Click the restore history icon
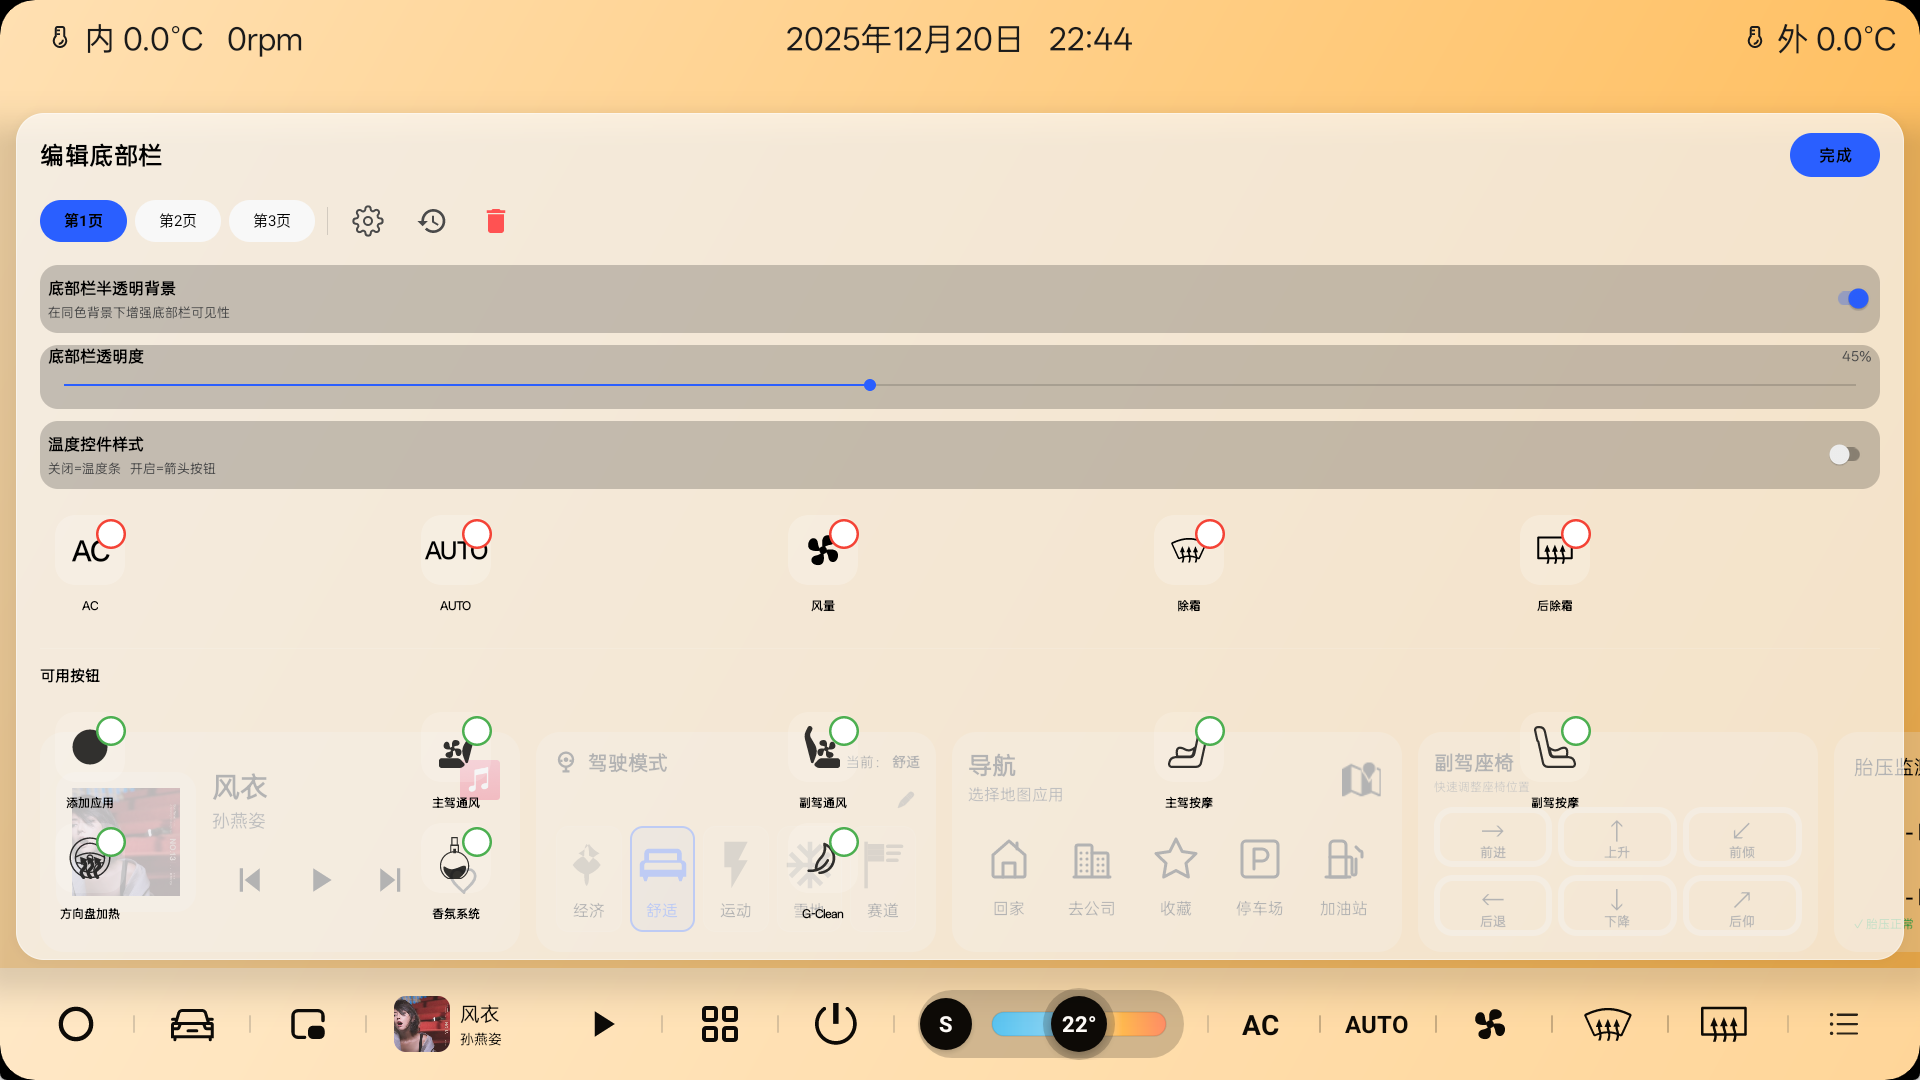Screen dimensions: 1920x1080 pos(432,221)
